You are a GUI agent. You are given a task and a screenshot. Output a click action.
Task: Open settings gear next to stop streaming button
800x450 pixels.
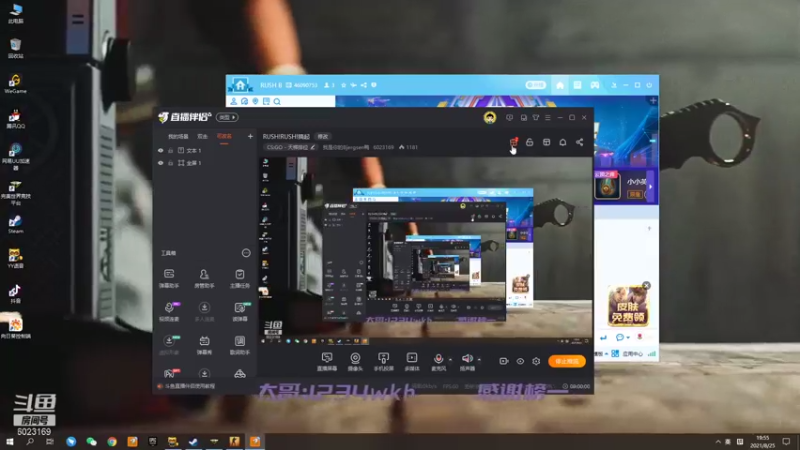(x=536, y=361)
